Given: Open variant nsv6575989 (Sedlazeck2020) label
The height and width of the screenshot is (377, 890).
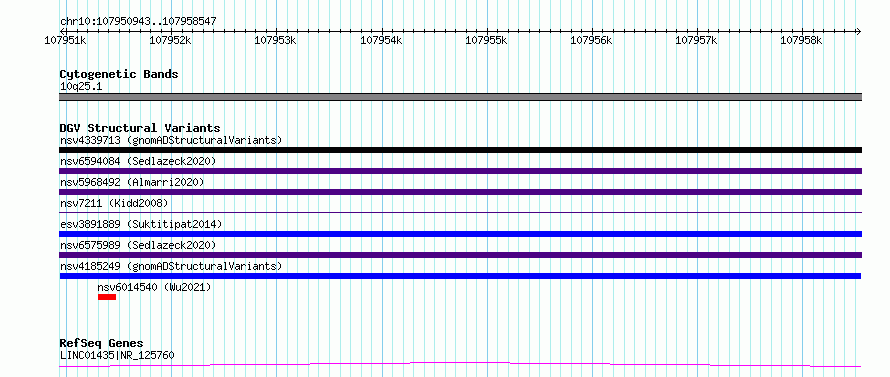Looking at the screenshot, I should coord(138,245).
